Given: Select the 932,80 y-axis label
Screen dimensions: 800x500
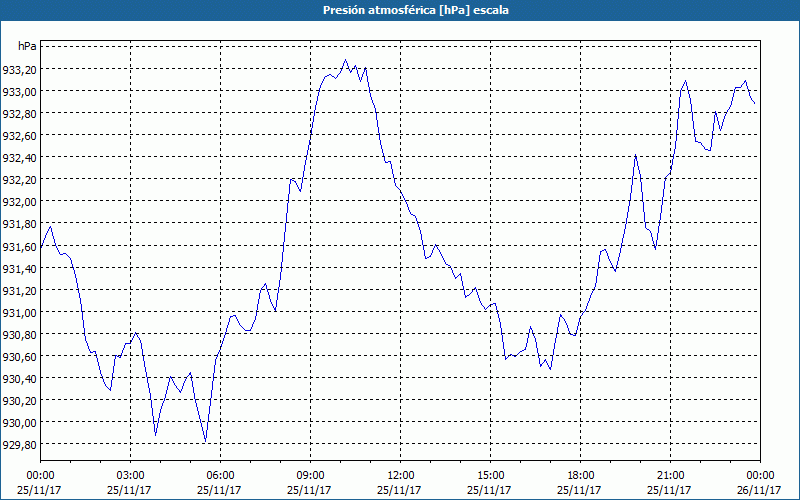Looking at the screenshot, I should (19, 113).
